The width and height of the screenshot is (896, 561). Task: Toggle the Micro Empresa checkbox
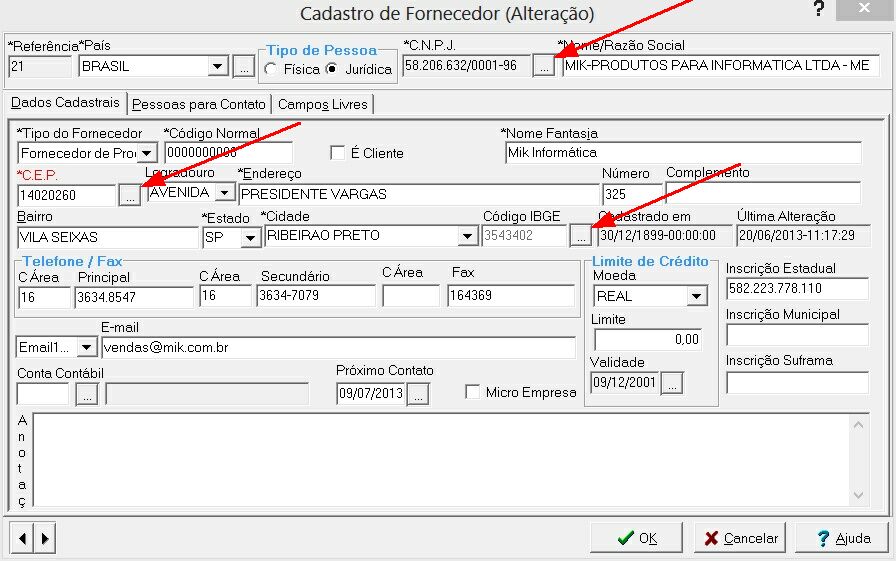(473, 392)
